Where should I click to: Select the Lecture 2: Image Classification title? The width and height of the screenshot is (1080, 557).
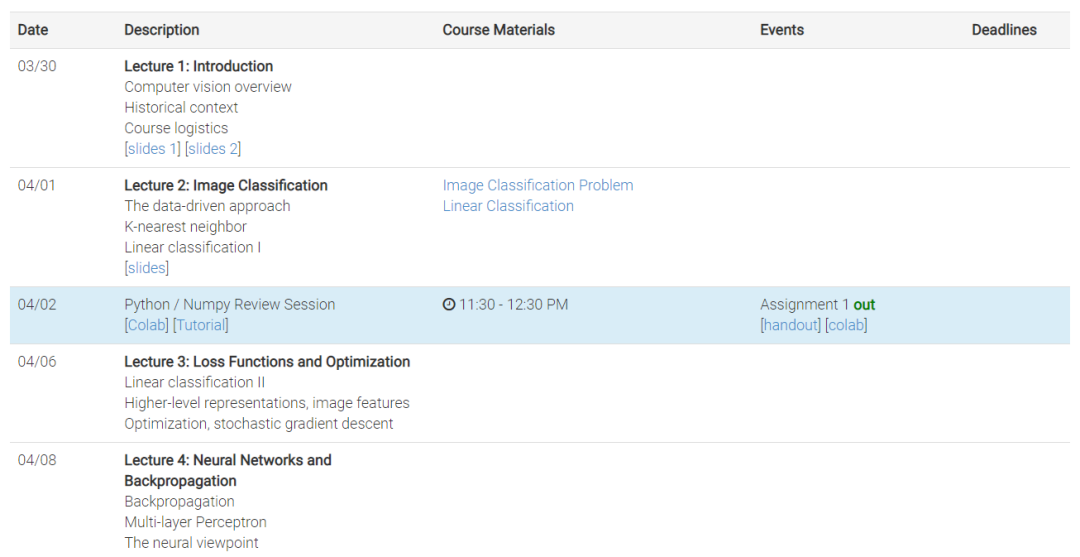[225, 185]
